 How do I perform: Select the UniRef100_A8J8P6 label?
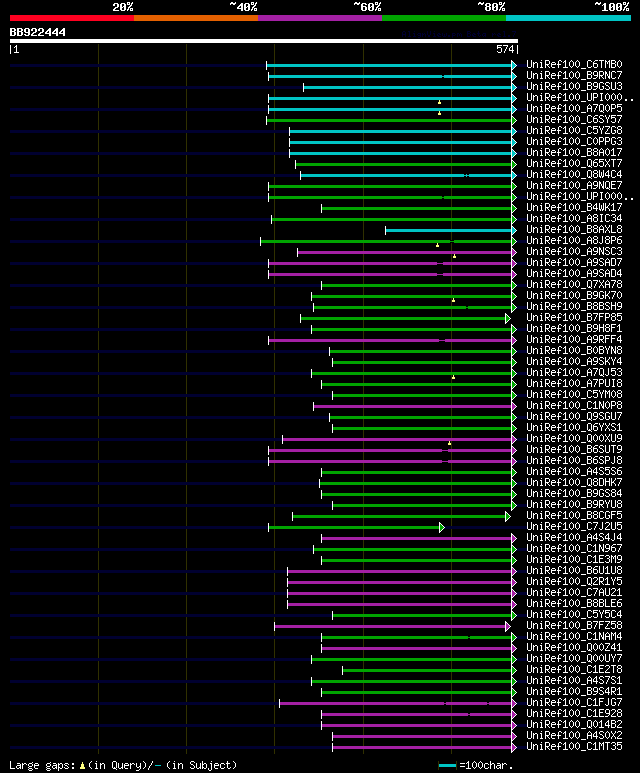tap(574, 241)
